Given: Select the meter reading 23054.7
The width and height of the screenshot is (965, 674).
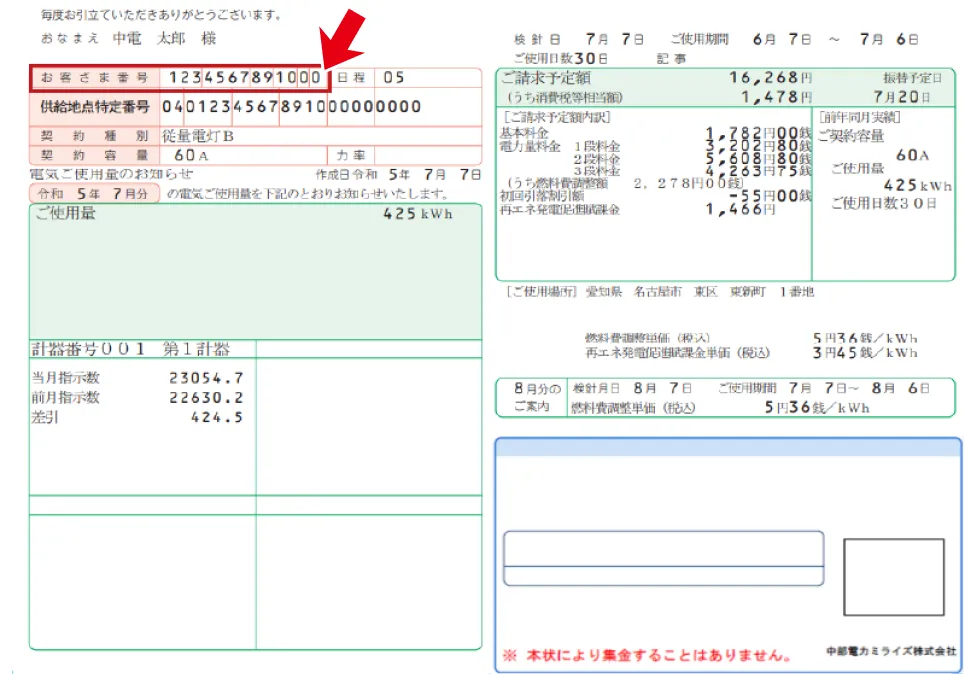Looking at the screenshot, I should coord(206,377).
